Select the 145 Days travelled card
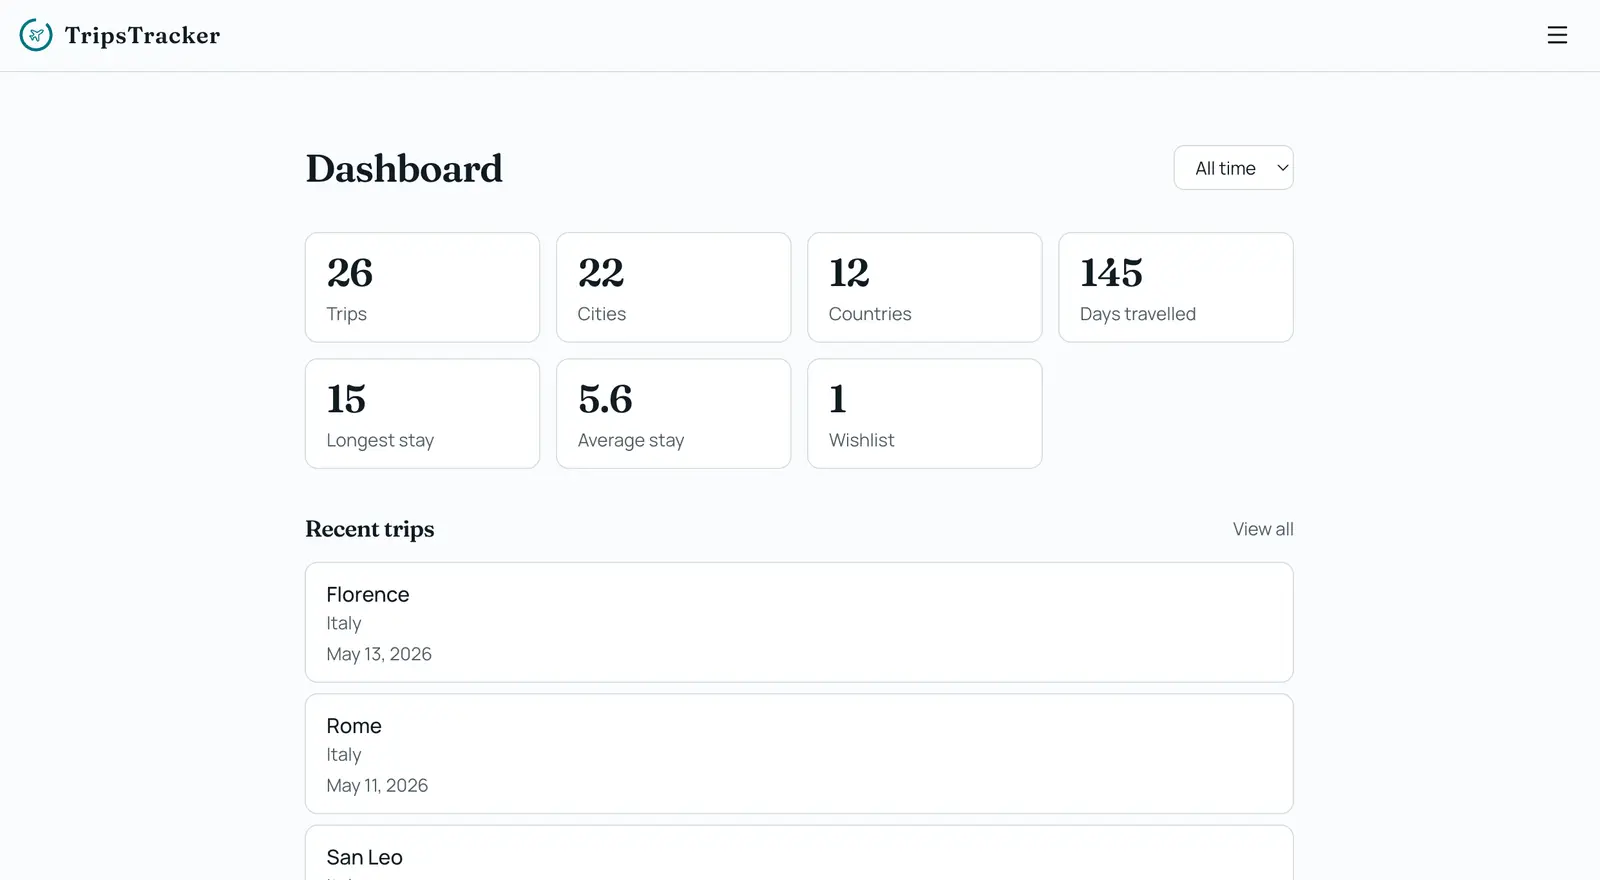 1176,288
